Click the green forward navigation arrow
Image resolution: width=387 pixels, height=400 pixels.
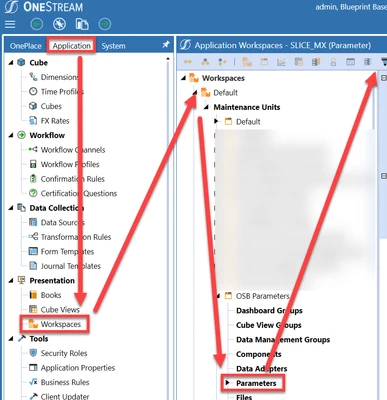pyautogui.click(x=105, y=24)
